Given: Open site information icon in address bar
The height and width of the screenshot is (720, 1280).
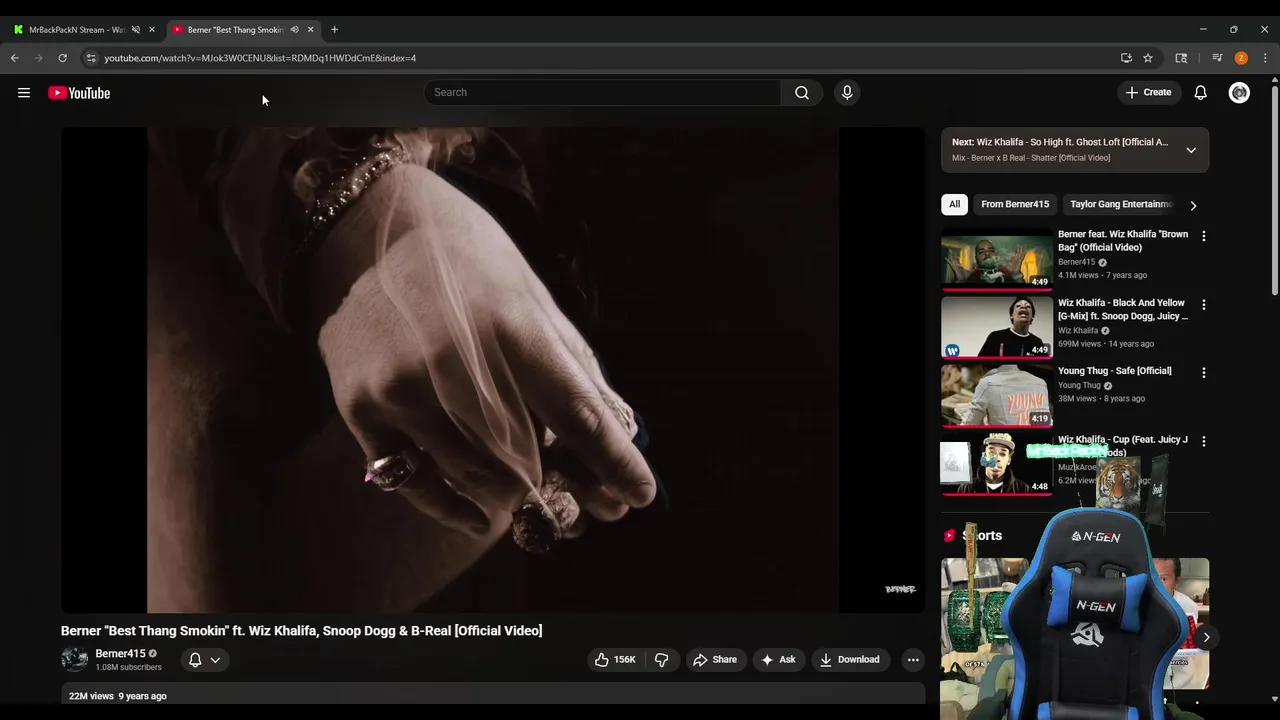Looking at the screenshot, I should point(91,58).
